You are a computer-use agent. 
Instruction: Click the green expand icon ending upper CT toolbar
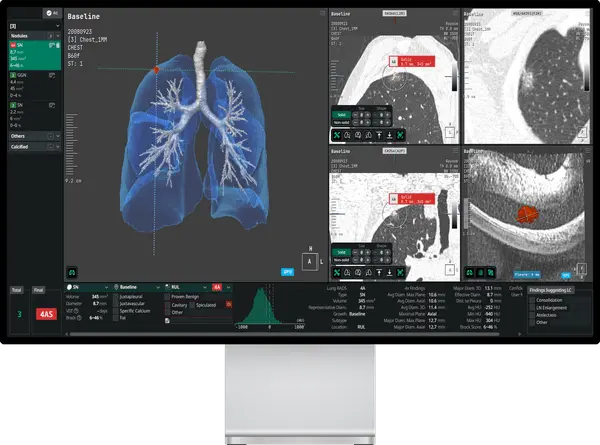click(x=400, y=135)
